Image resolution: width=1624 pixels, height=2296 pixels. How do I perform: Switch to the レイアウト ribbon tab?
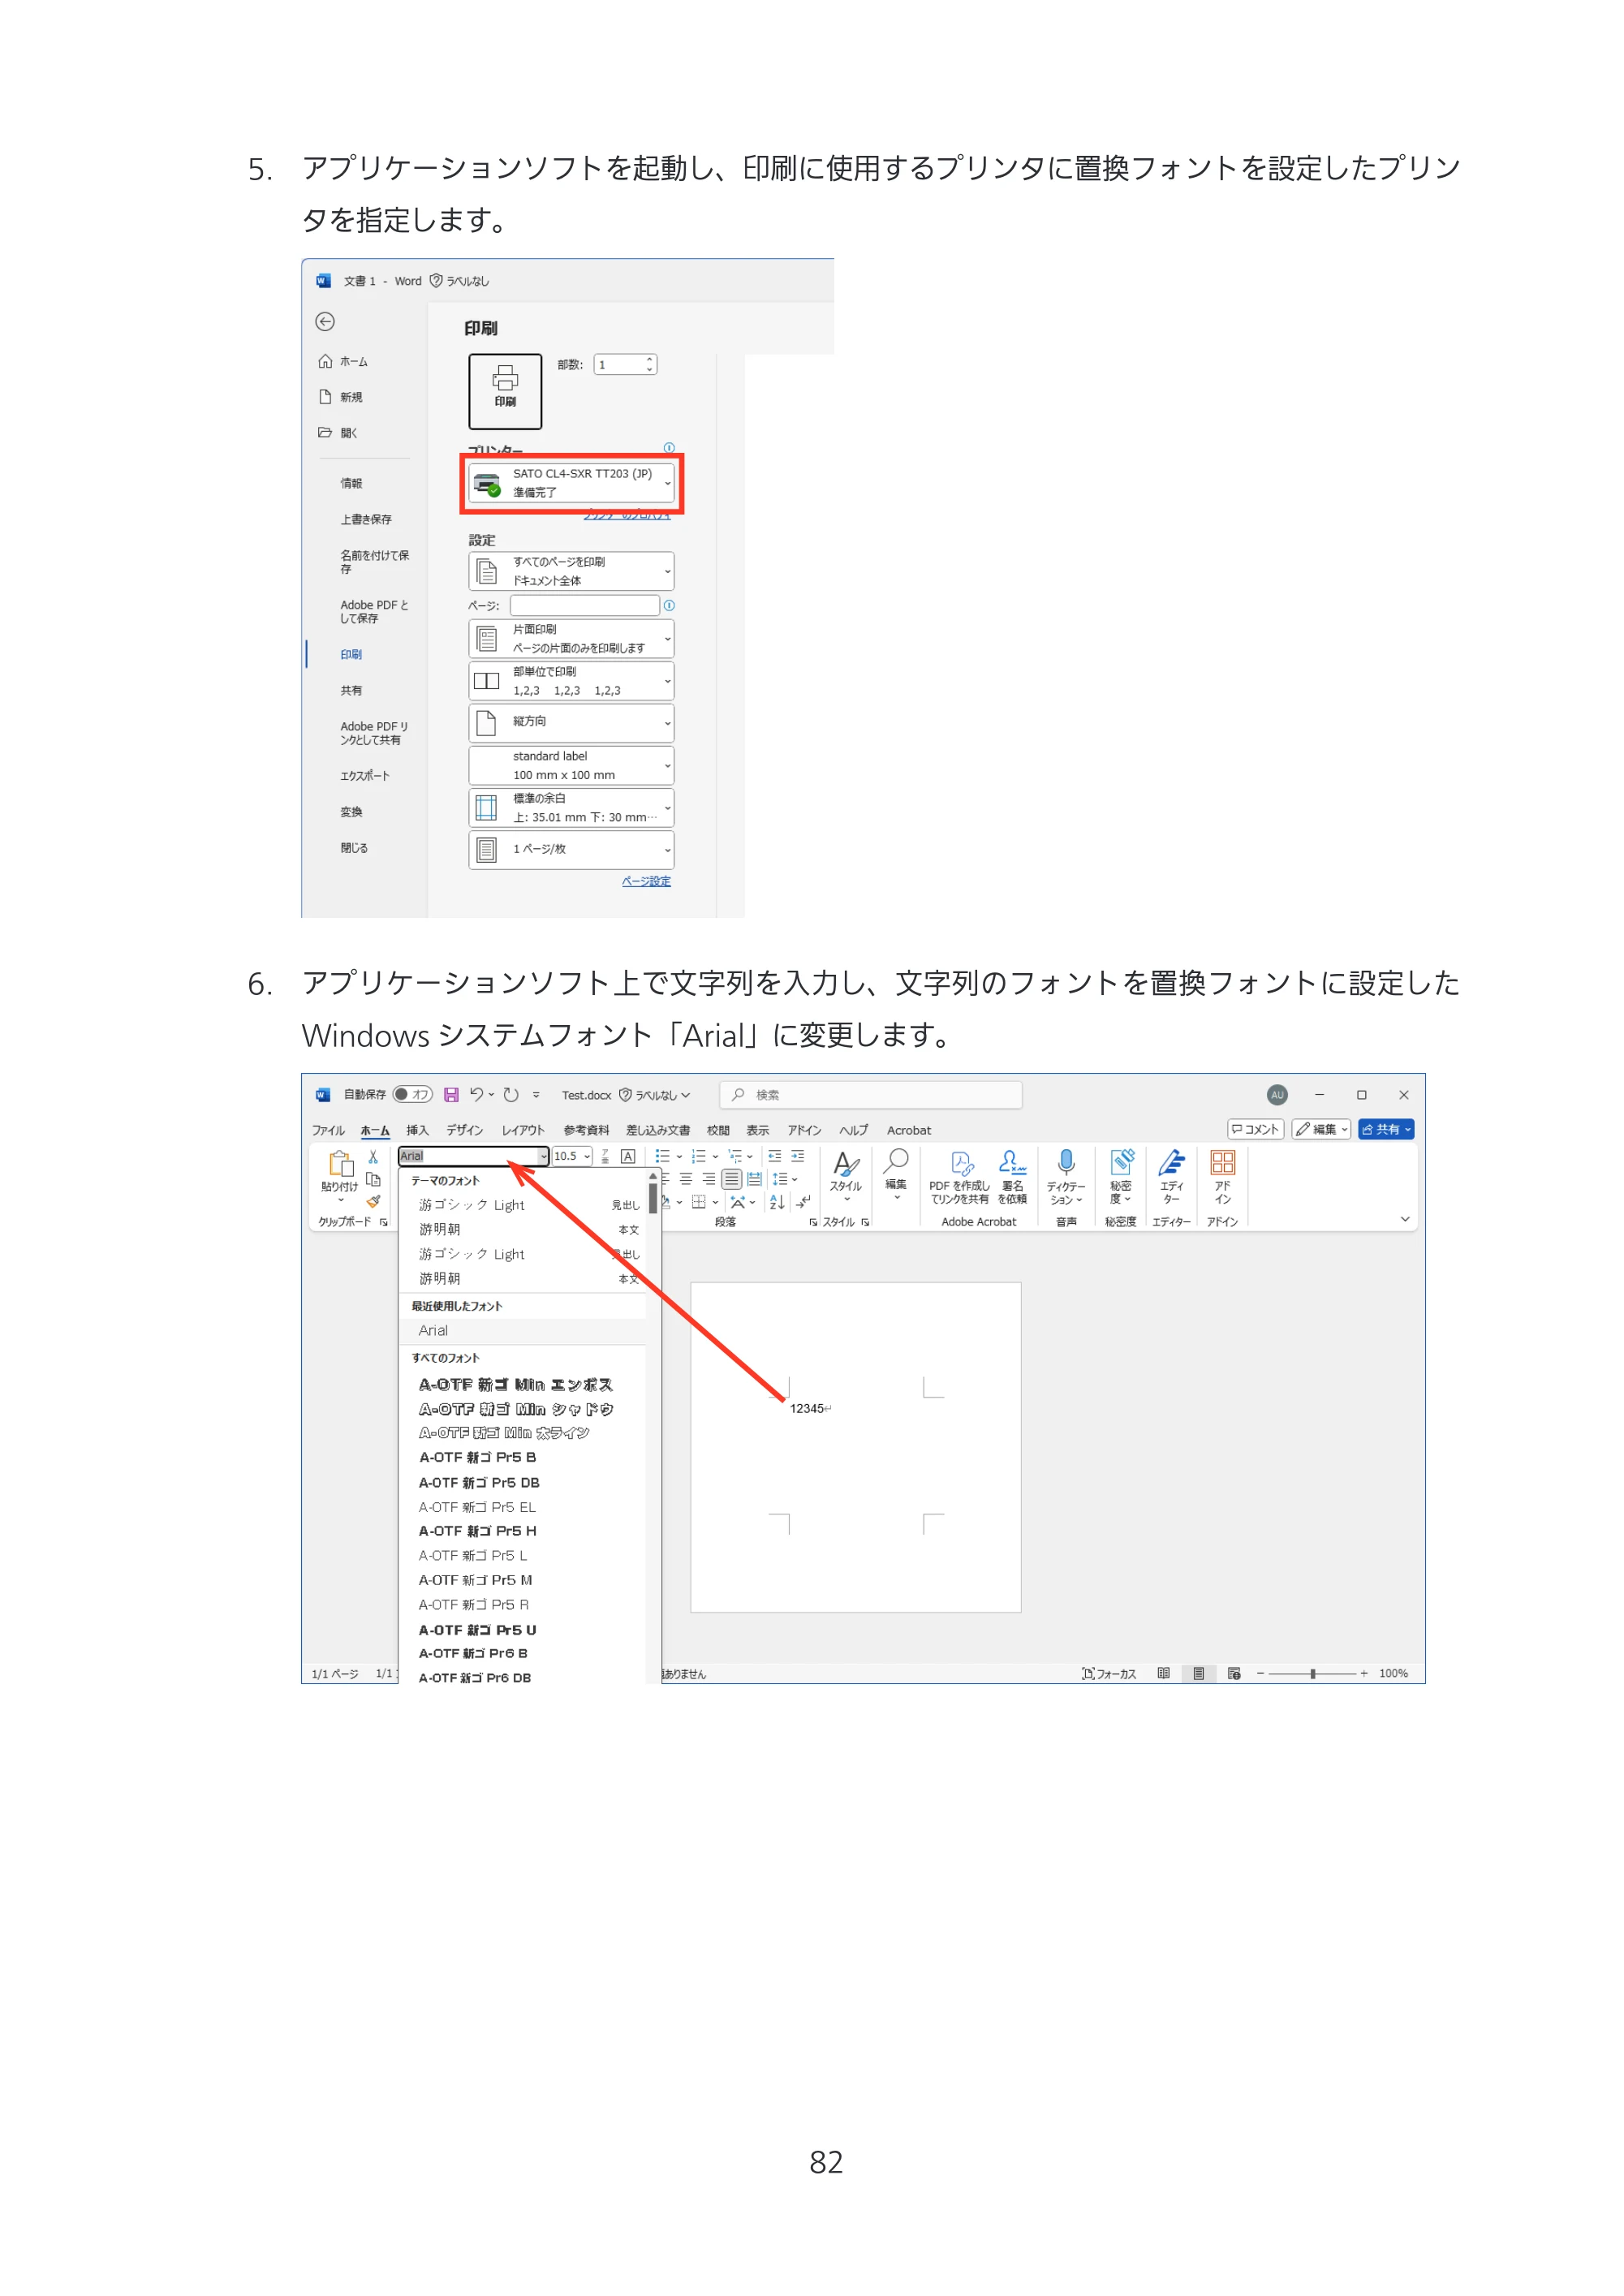(x=523, y=1130)
